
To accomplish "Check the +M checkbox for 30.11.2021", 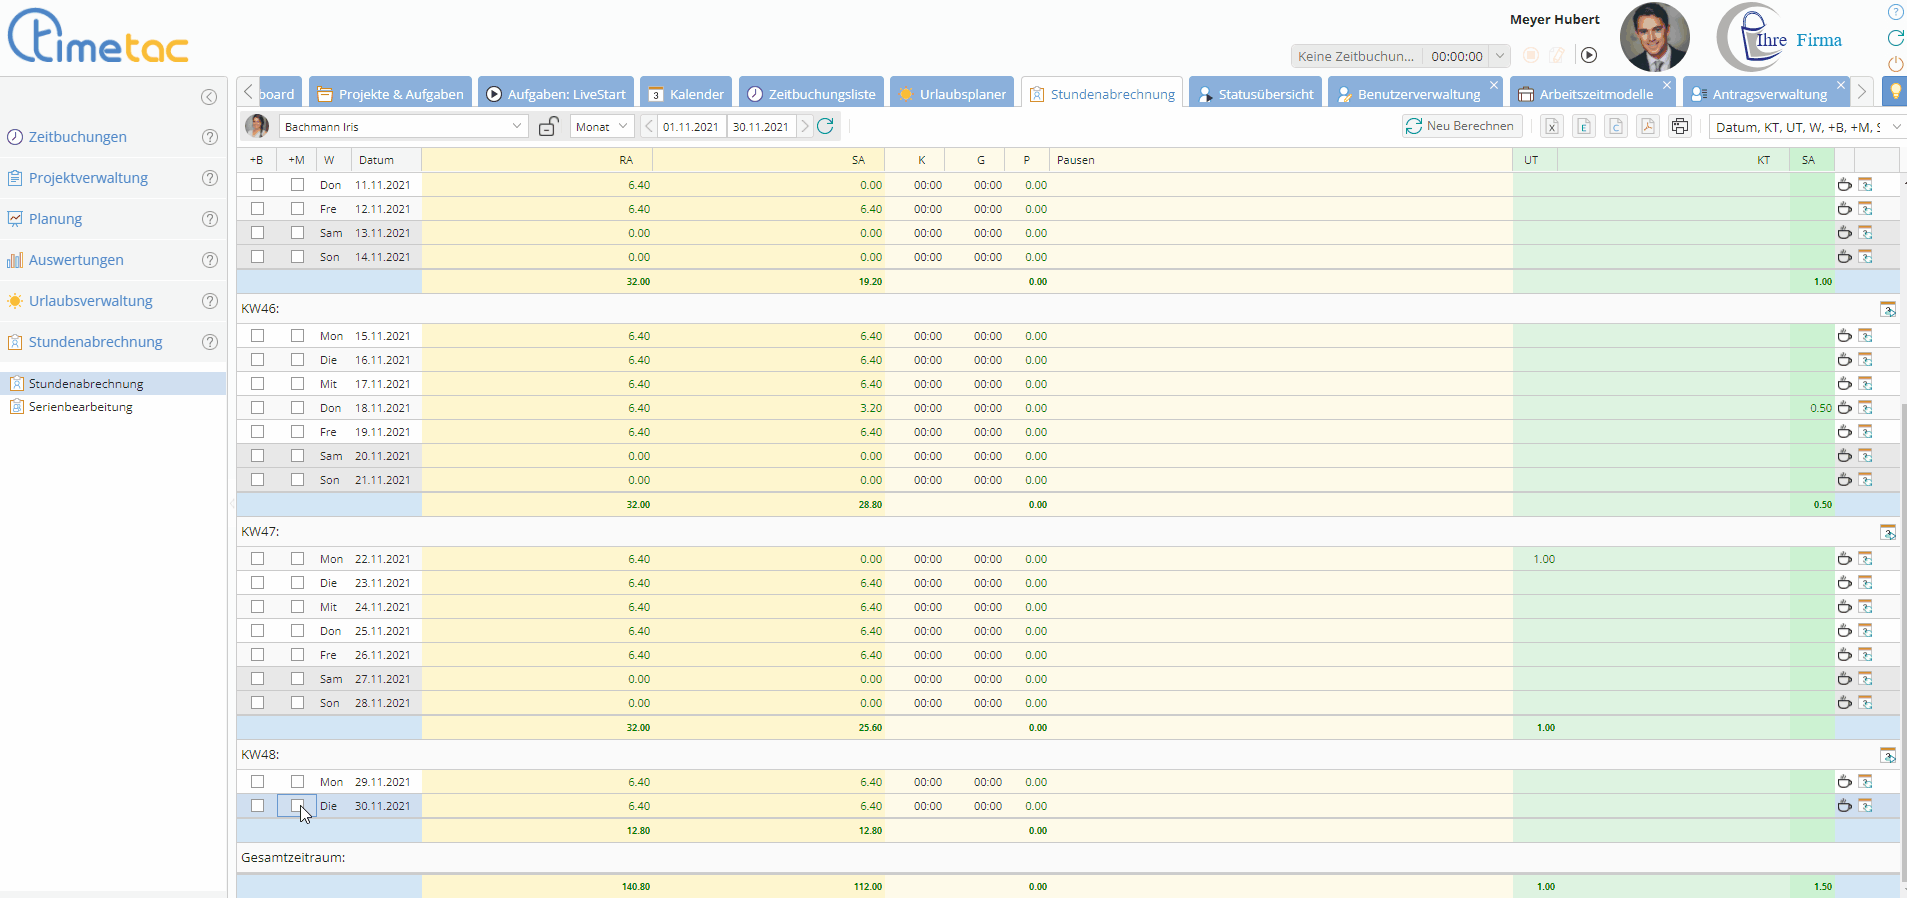I will pyautogui.click(x=297, y=806).
